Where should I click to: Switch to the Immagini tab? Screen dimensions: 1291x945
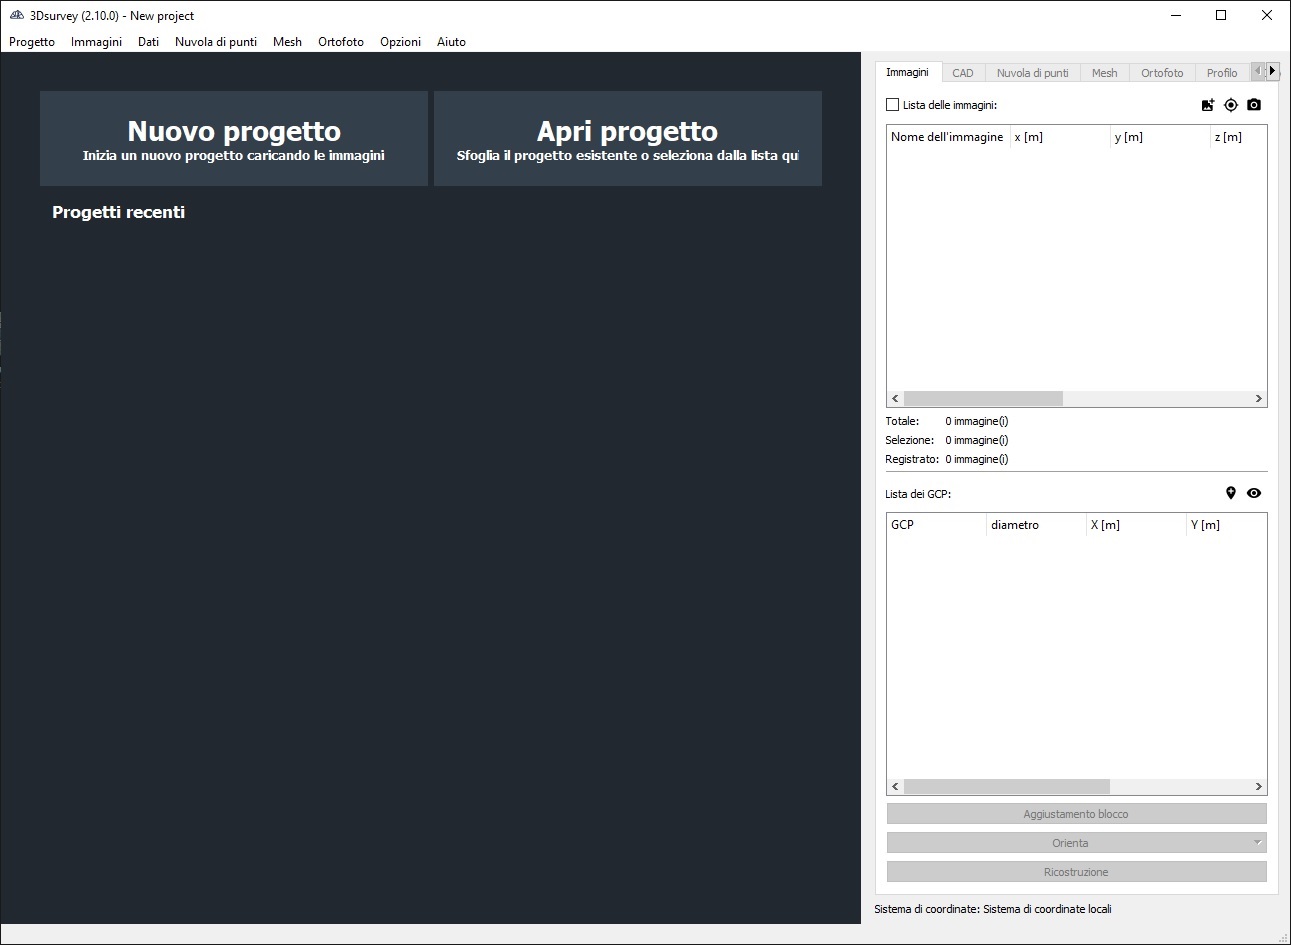point(907,72)
